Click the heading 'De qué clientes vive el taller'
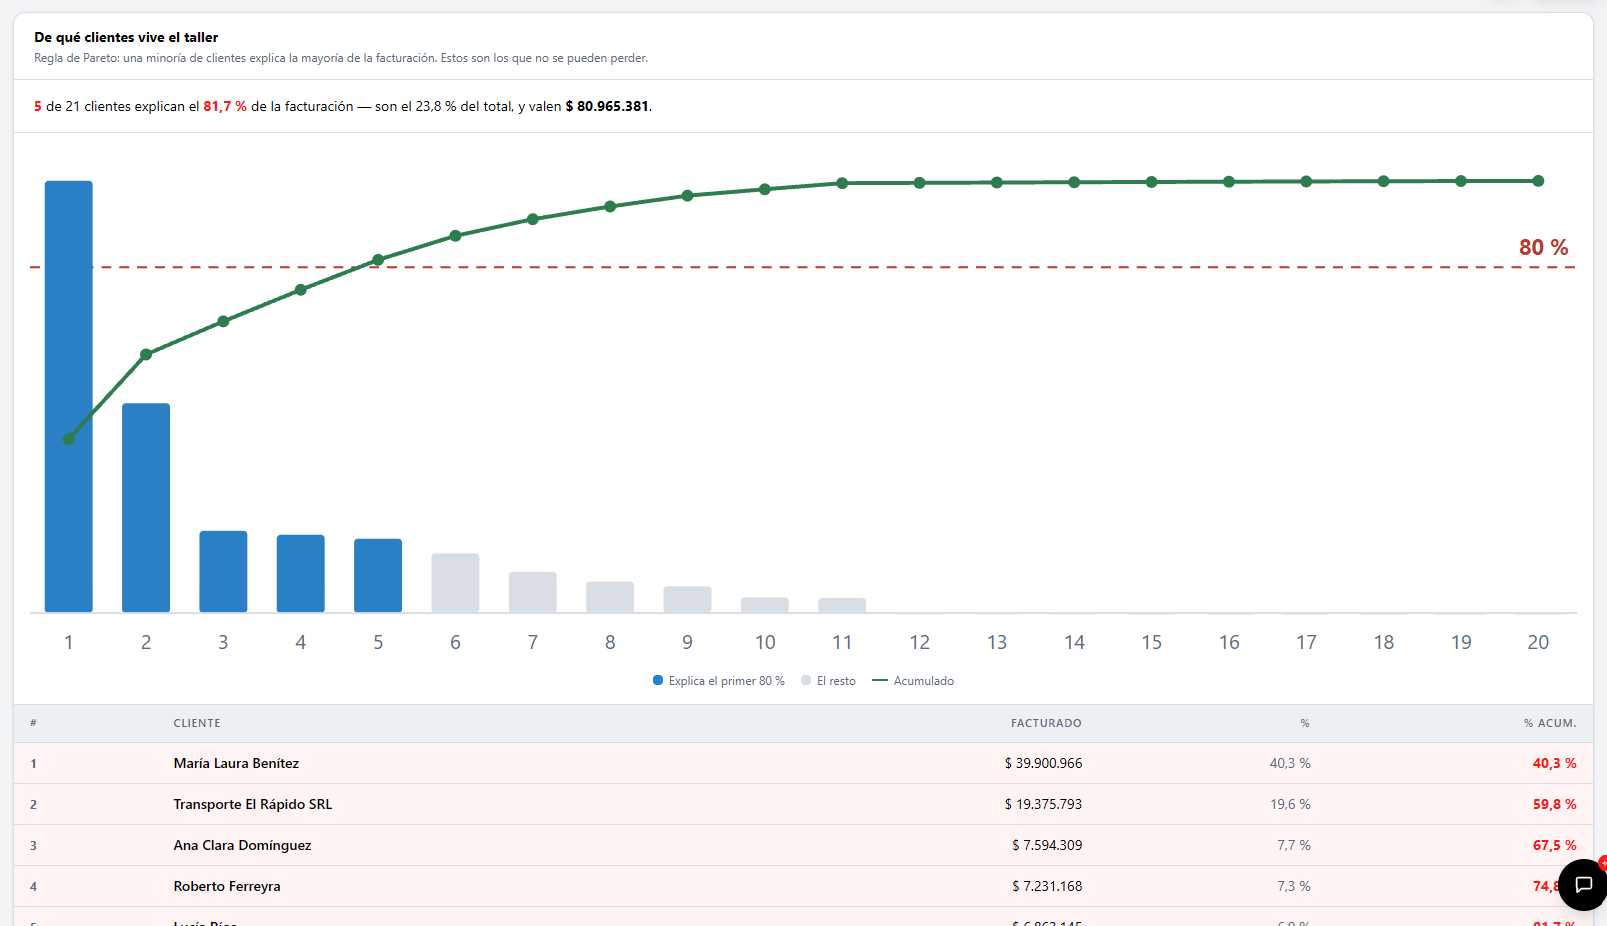 click(126, 37)
